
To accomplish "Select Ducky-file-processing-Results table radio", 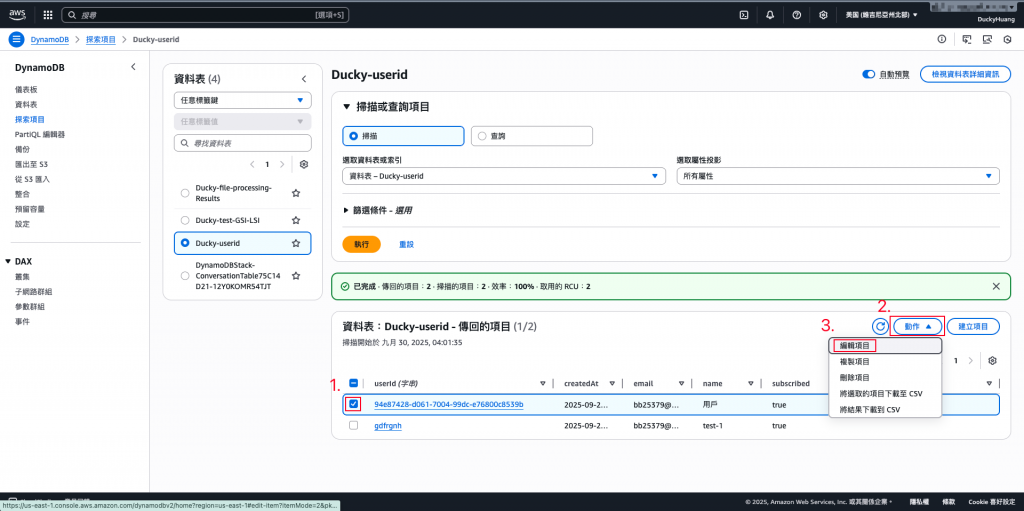I will [x=184, y=193].
